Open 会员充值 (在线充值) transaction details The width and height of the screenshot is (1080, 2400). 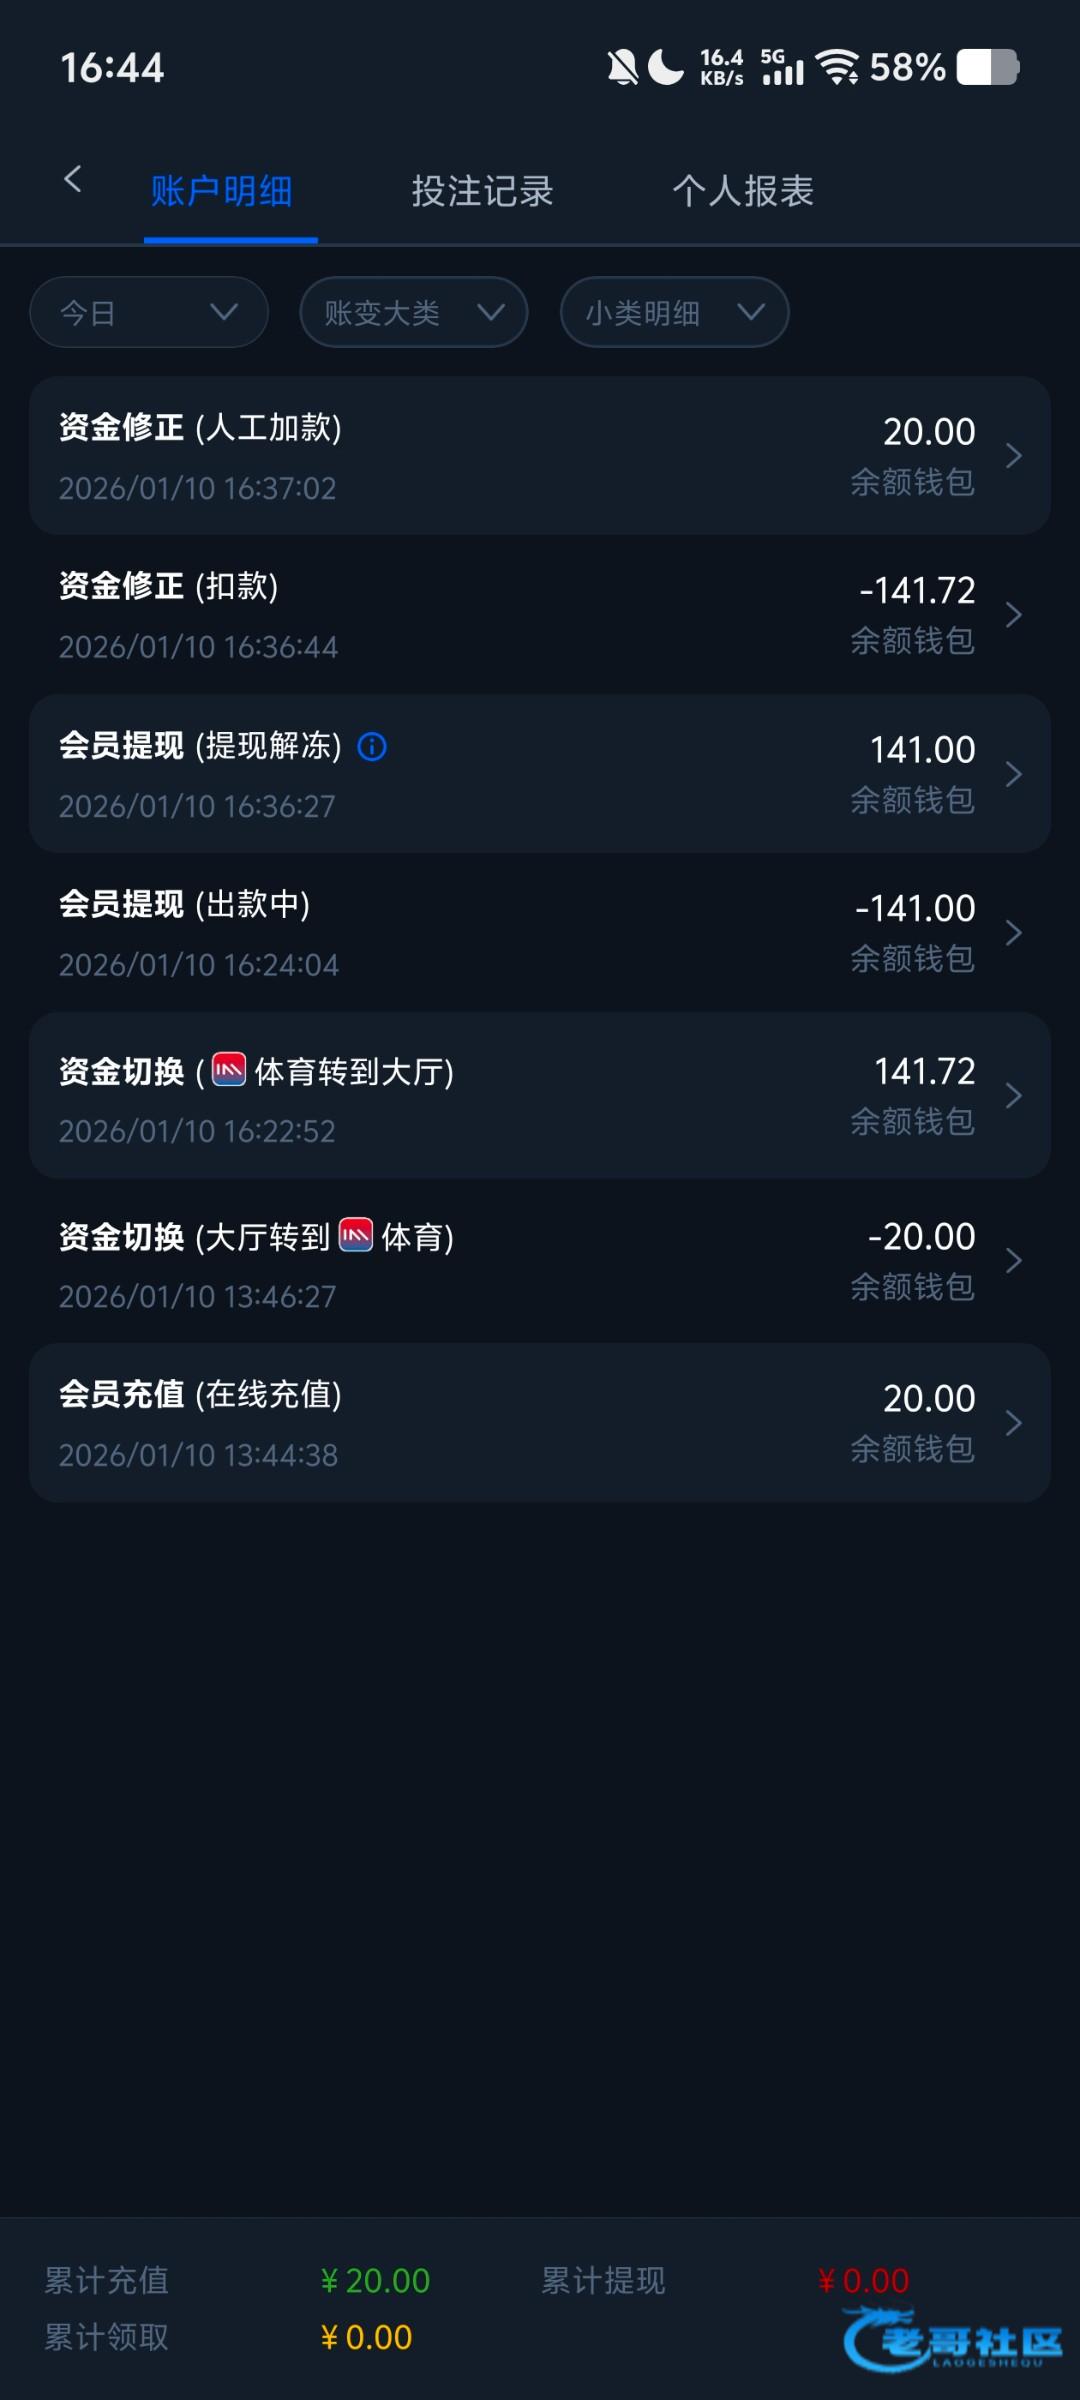pos(540,1423)
